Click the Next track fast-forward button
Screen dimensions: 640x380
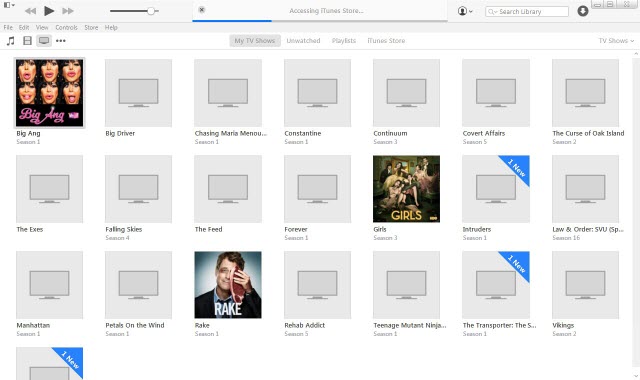tap(68, 11)
